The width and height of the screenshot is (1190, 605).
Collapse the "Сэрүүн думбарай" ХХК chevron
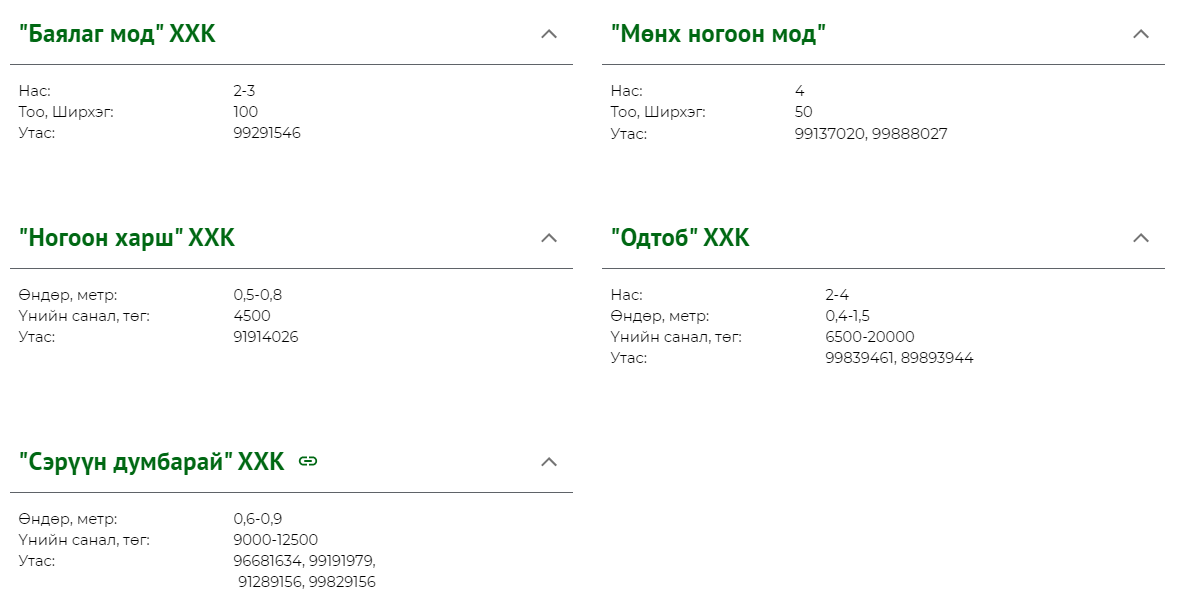(x=549, y=462)
